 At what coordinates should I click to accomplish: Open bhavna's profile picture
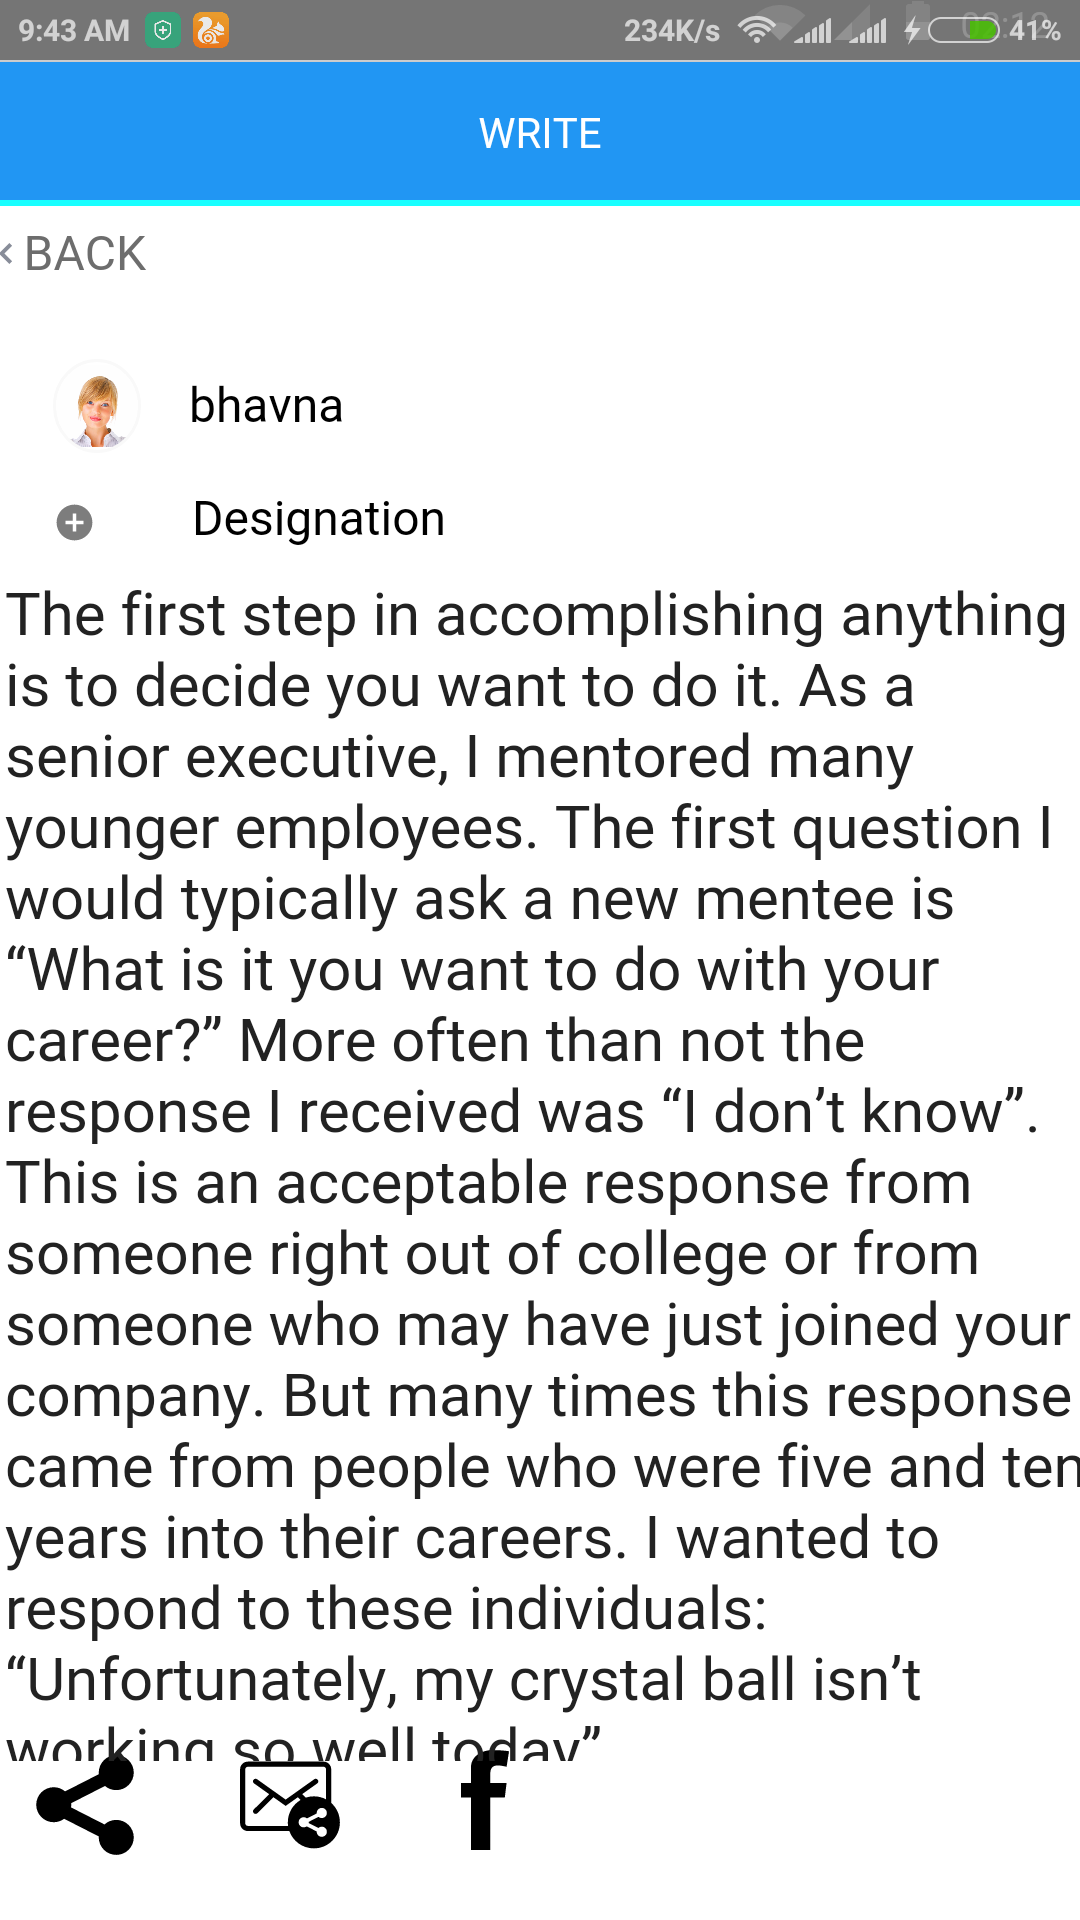coord(97,406)
